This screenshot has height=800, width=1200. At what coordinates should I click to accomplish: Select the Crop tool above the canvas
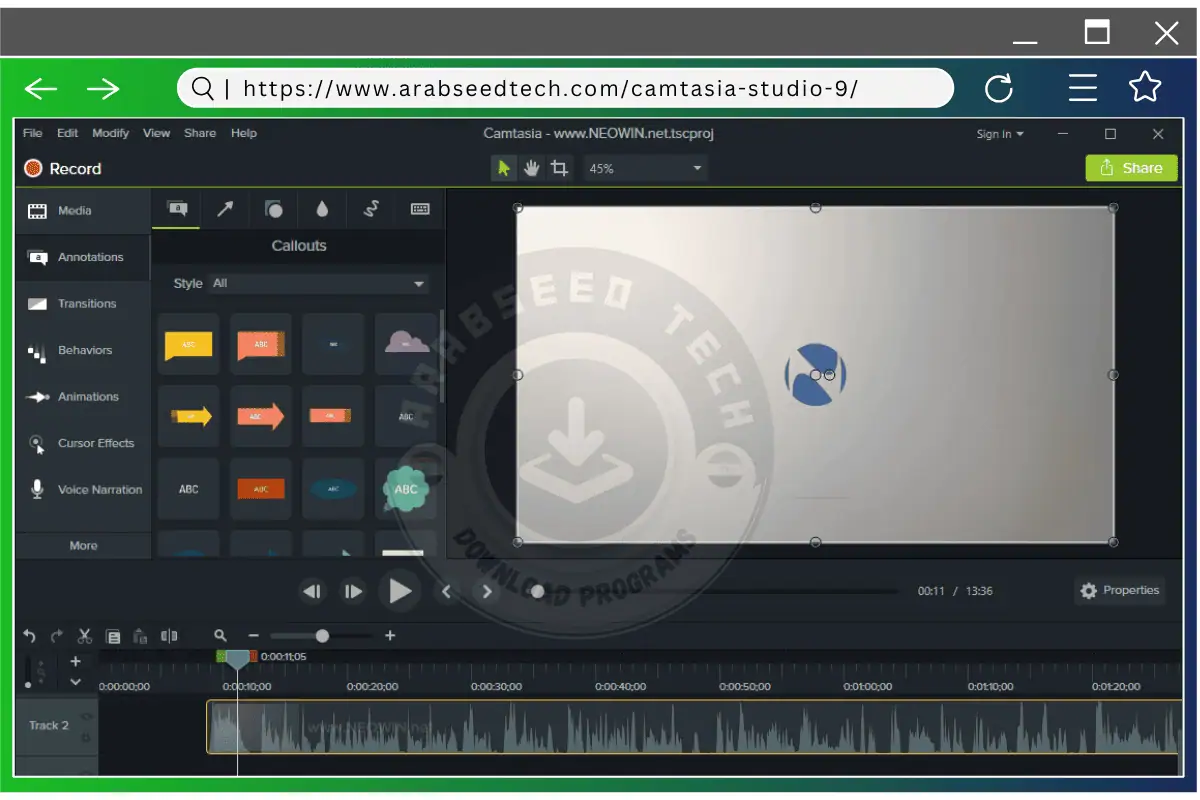pos(559,168)
